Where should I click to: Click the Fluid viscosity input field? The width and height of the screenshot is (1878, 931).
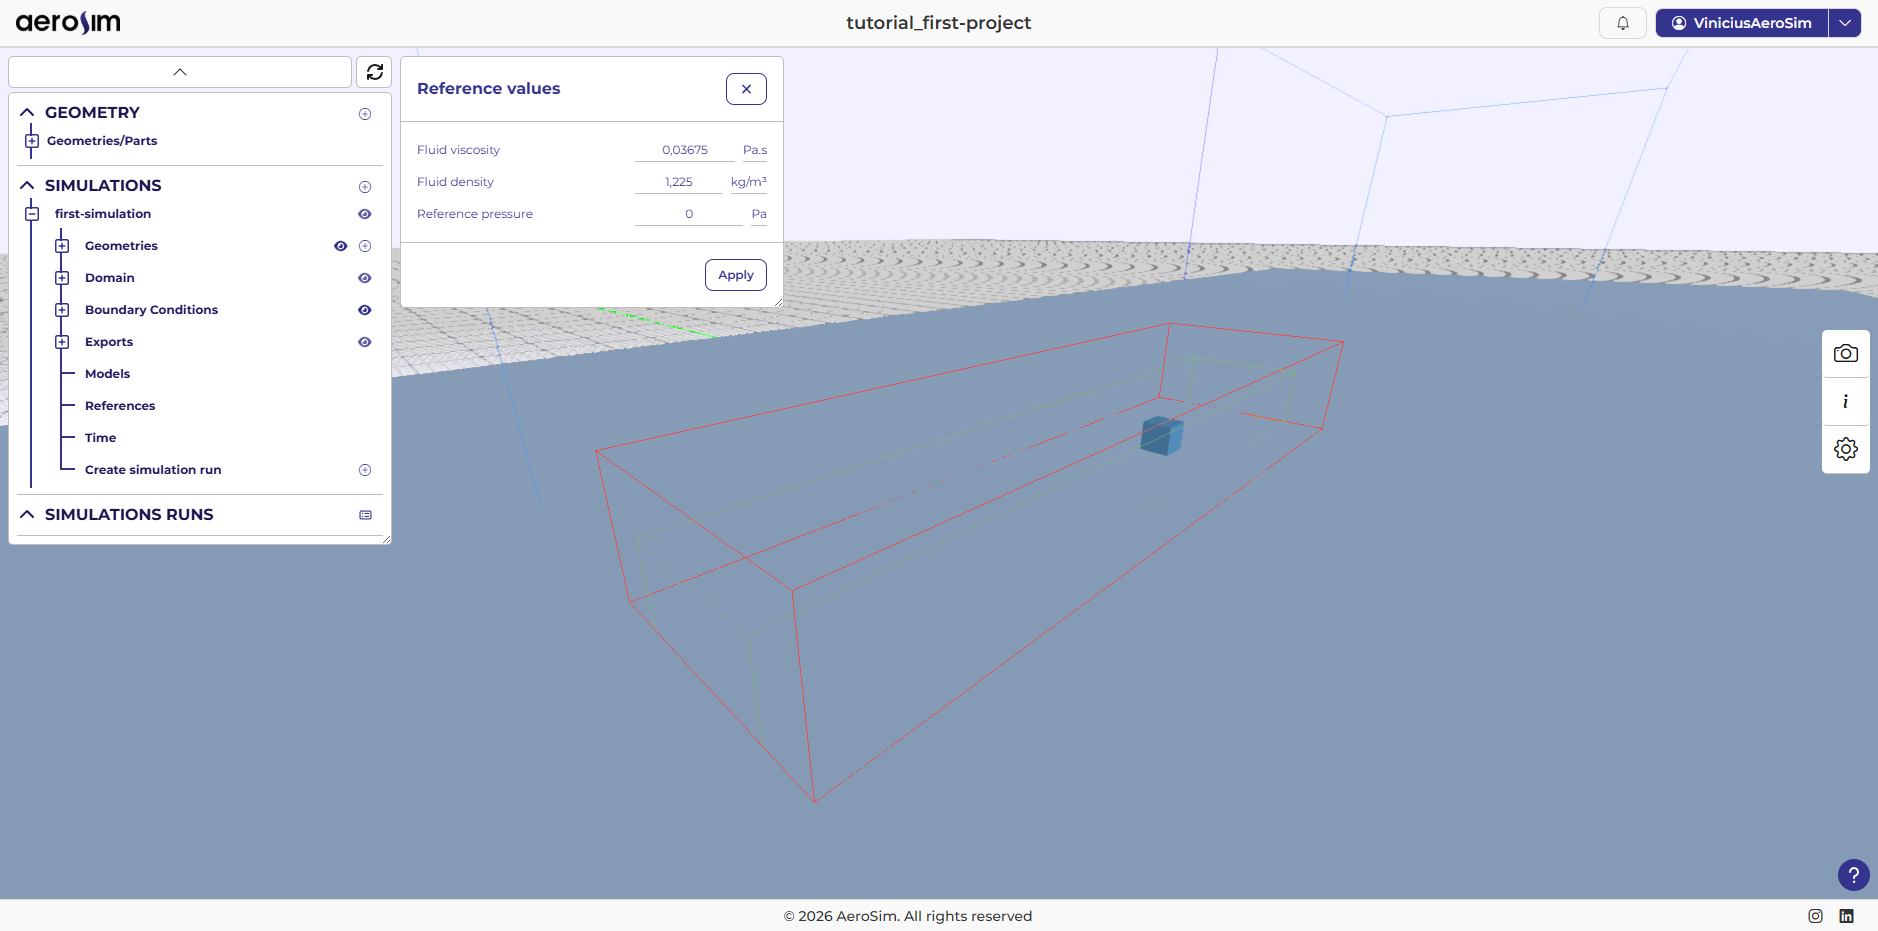click(684, 150)
